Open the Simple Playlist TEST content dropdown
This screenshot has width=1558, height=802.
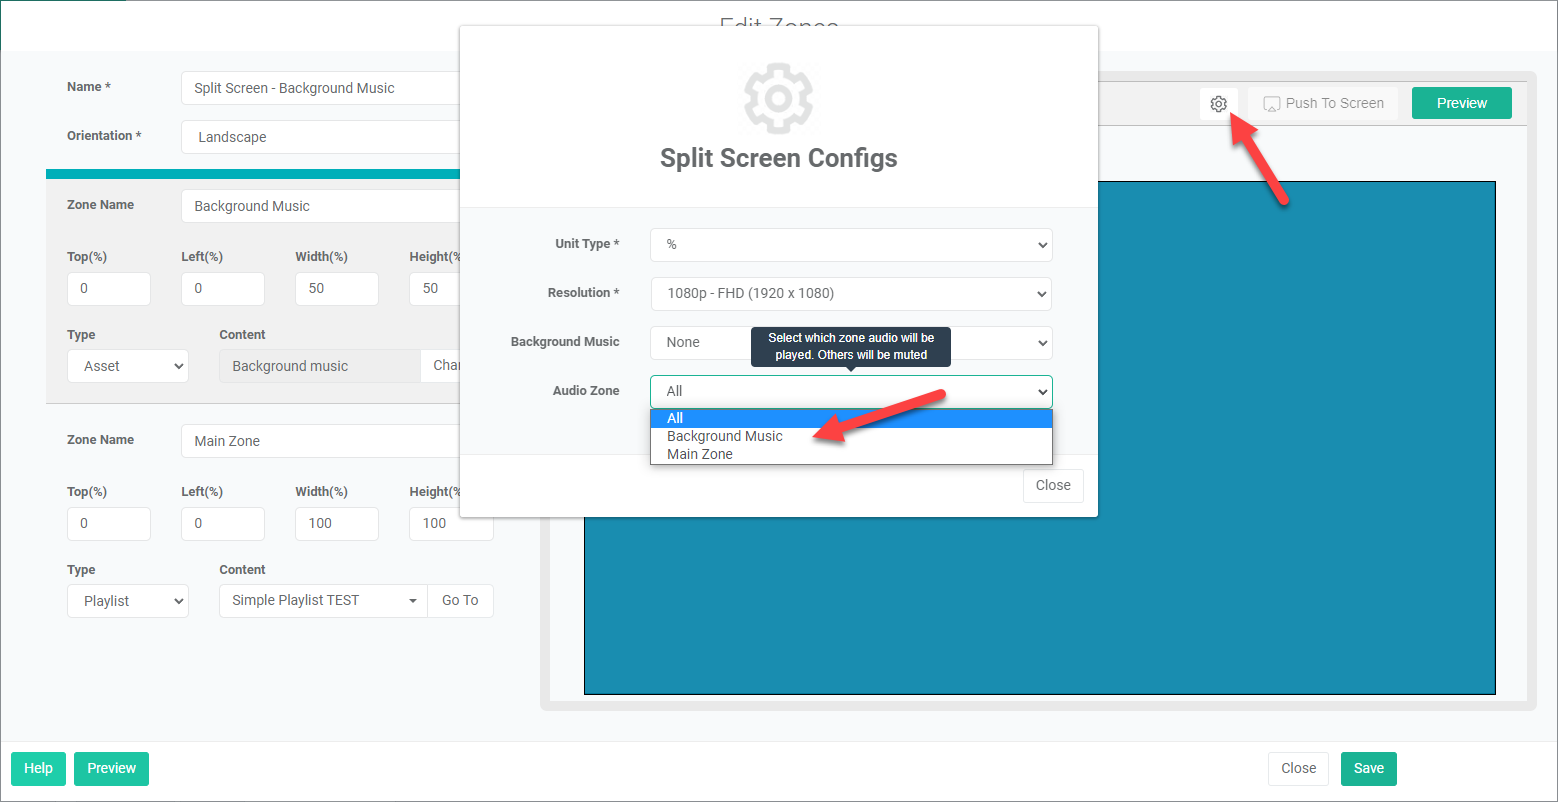pos(323,601)
